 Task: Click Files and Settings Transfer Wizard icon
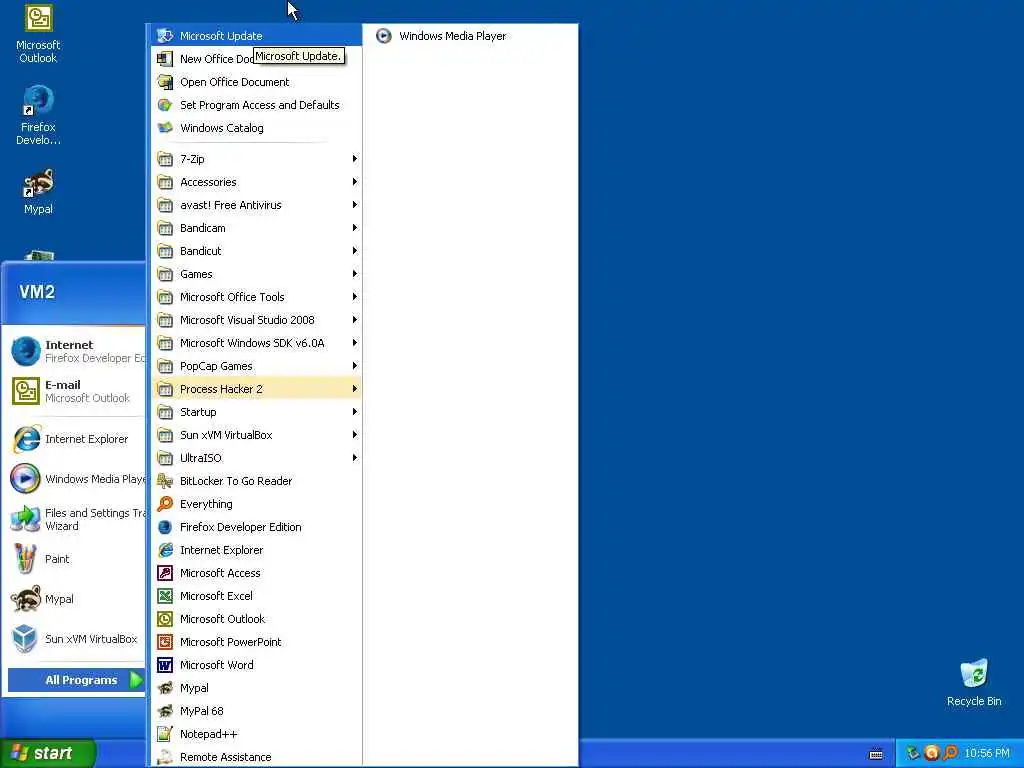tap(25, 519)
